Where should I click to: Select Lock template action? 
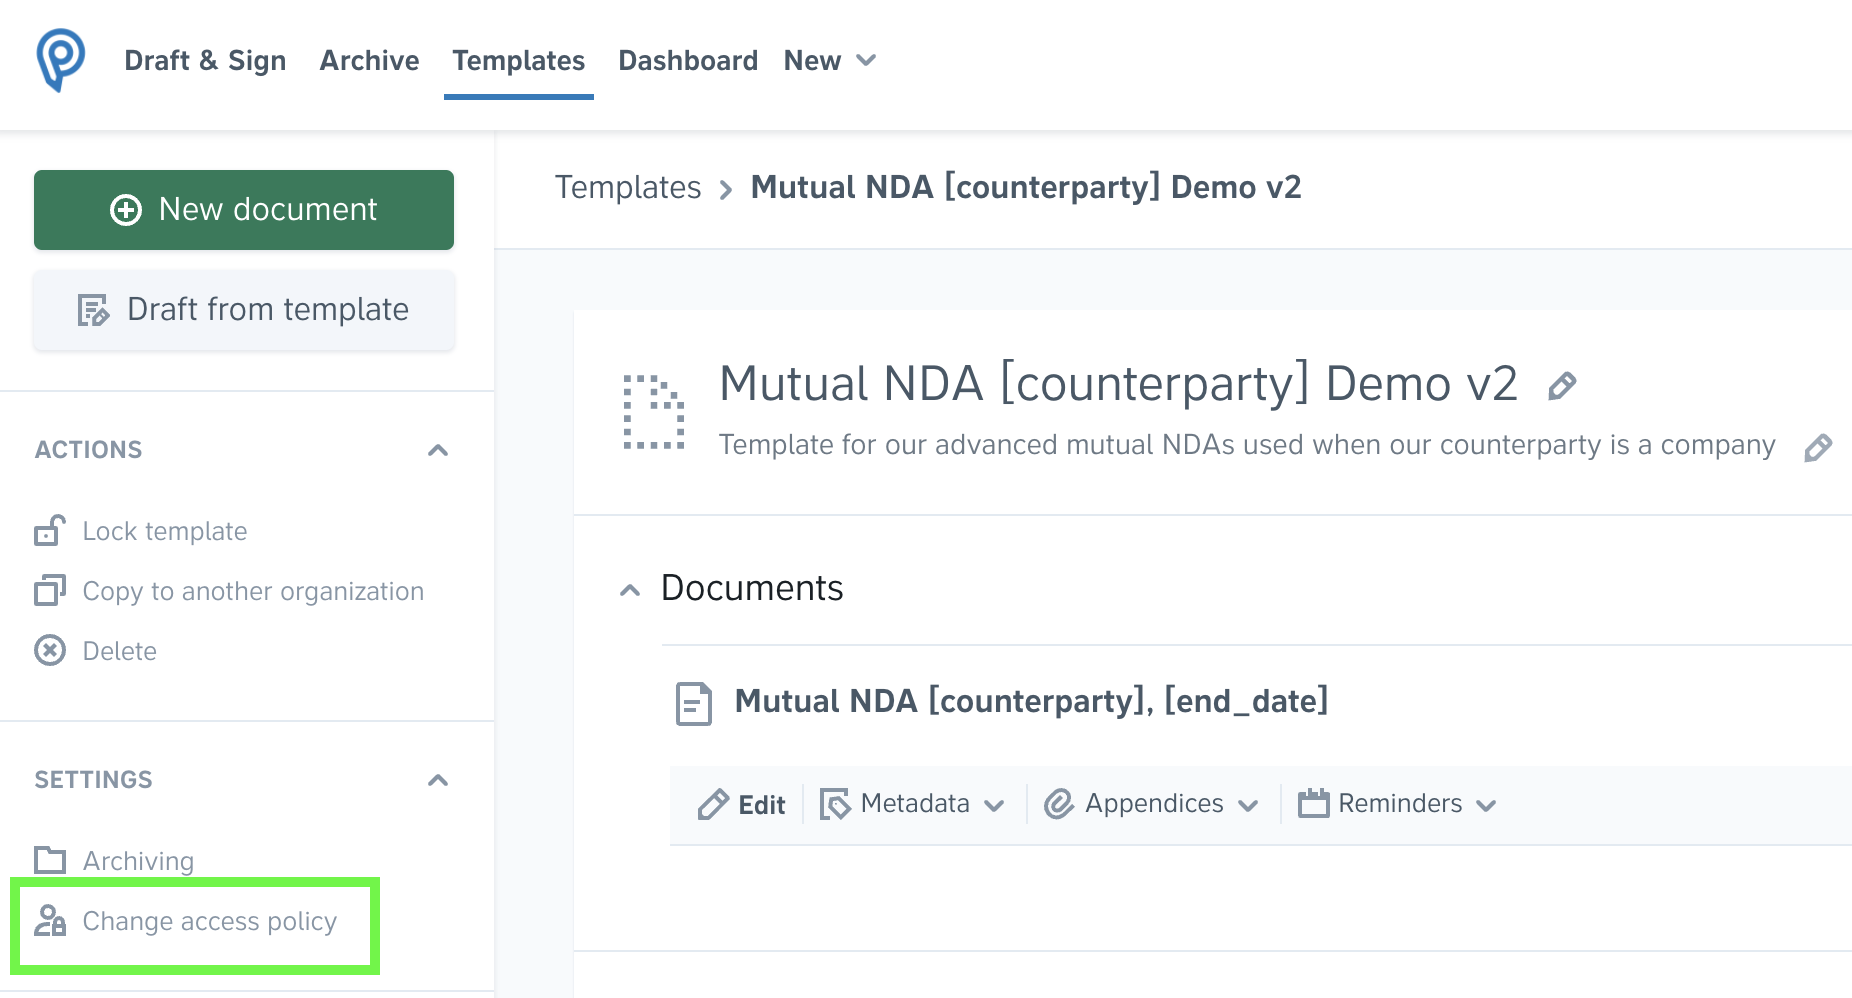165,531
